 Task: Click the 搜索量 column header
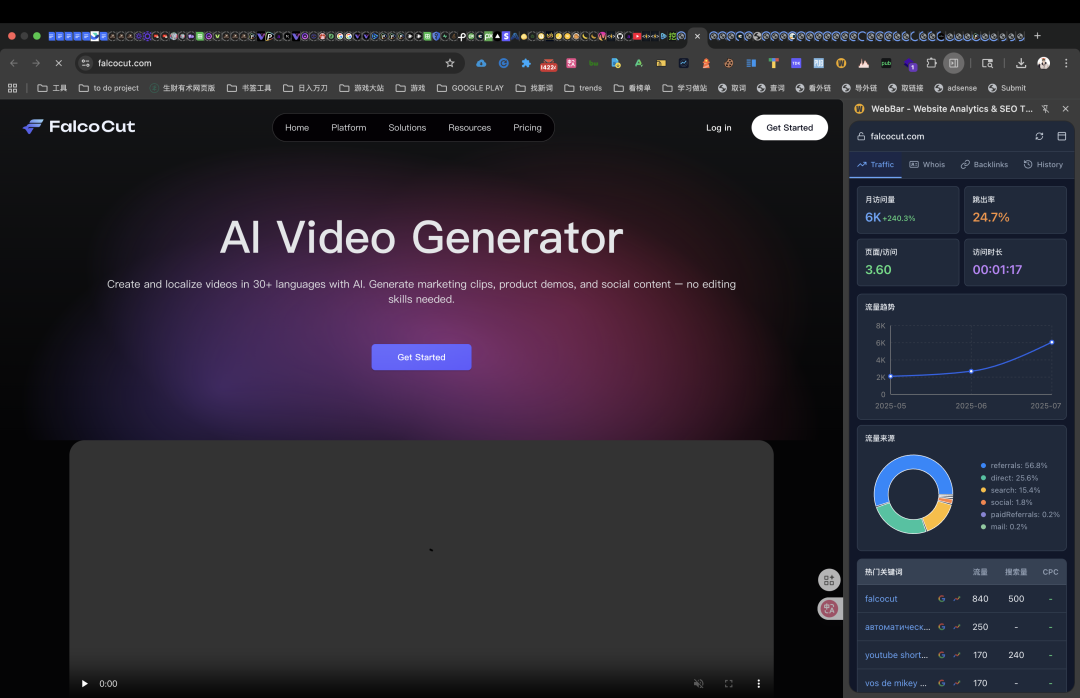click(1016, 572)
